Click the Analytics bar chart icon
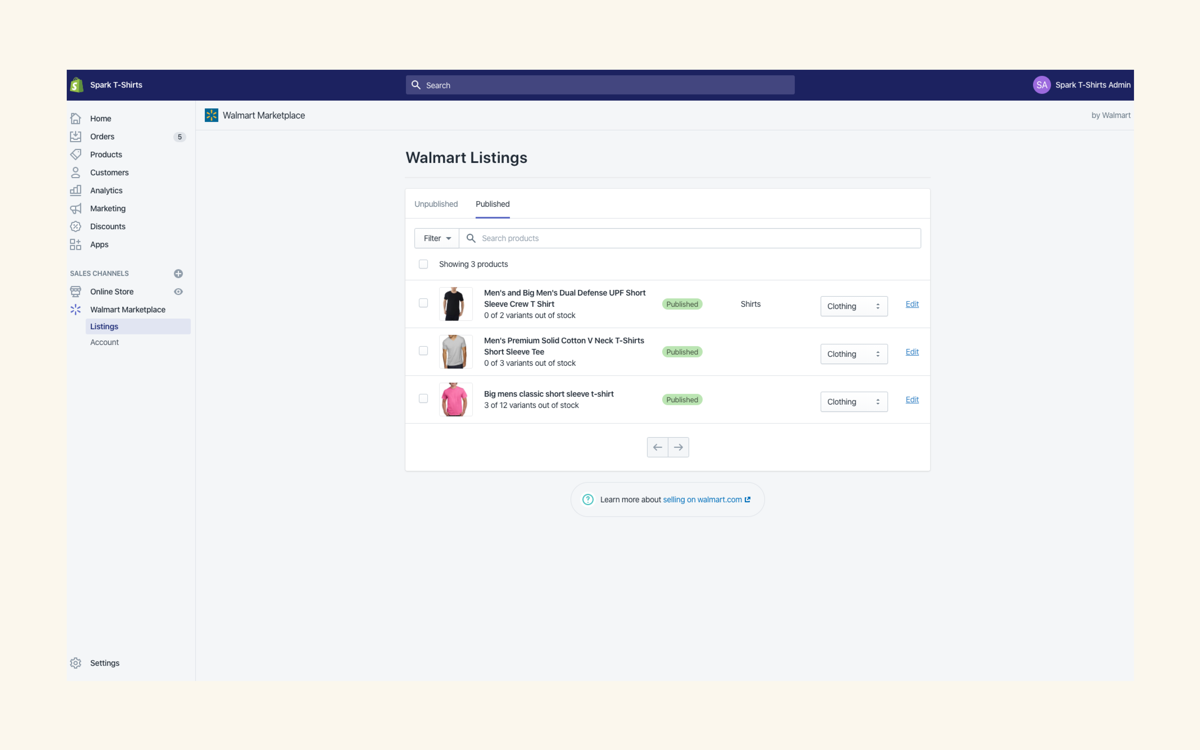1200x750 pixels. [x=76, y=190]
